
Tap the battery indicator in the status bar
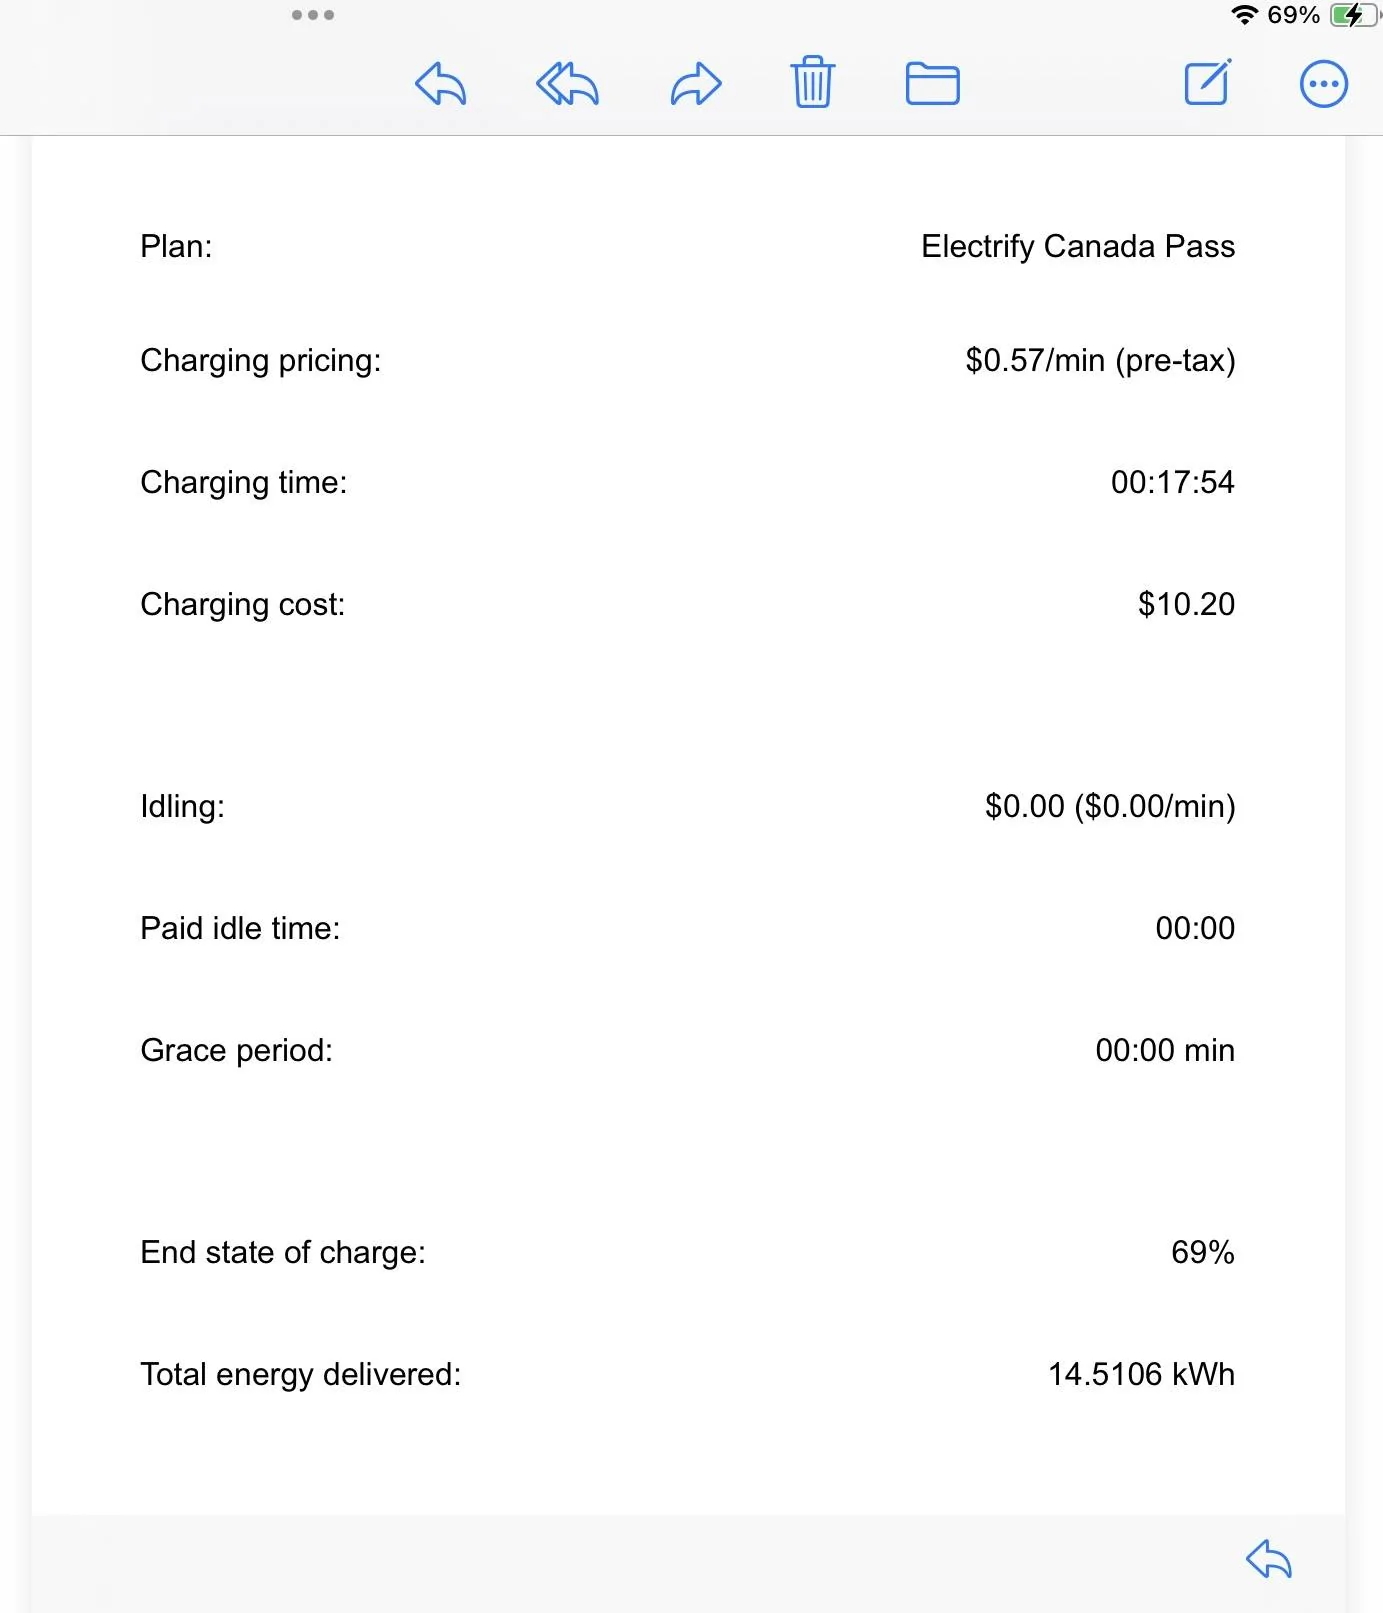click(1355, 15)
